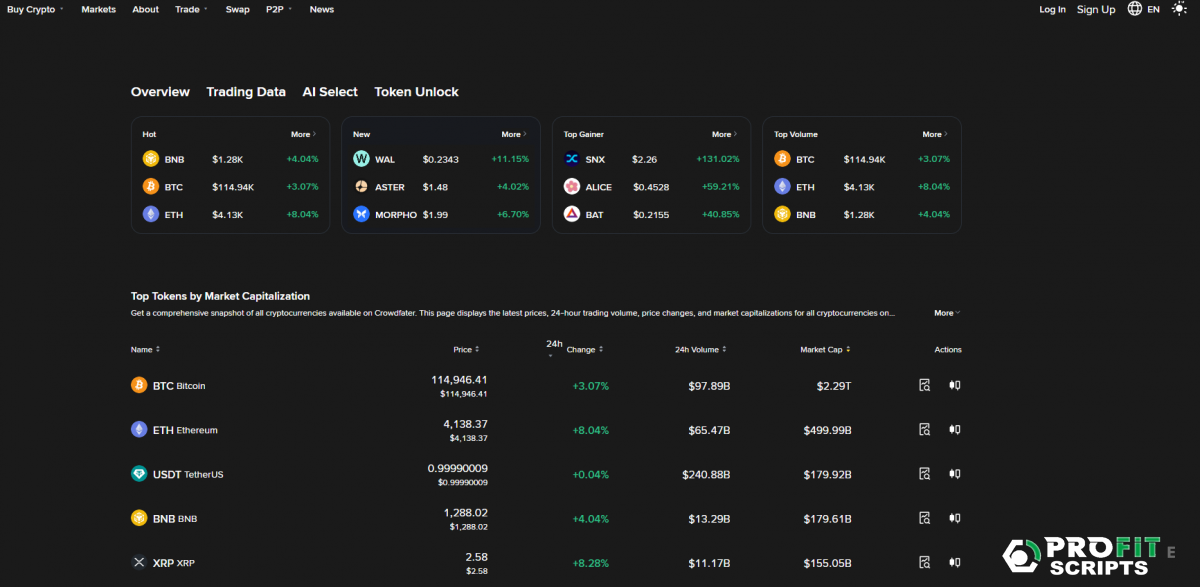Viewport: 1200px width, 587px height.
Task: Click More in the Top Gainer card
Action: (x=724, y=134)
